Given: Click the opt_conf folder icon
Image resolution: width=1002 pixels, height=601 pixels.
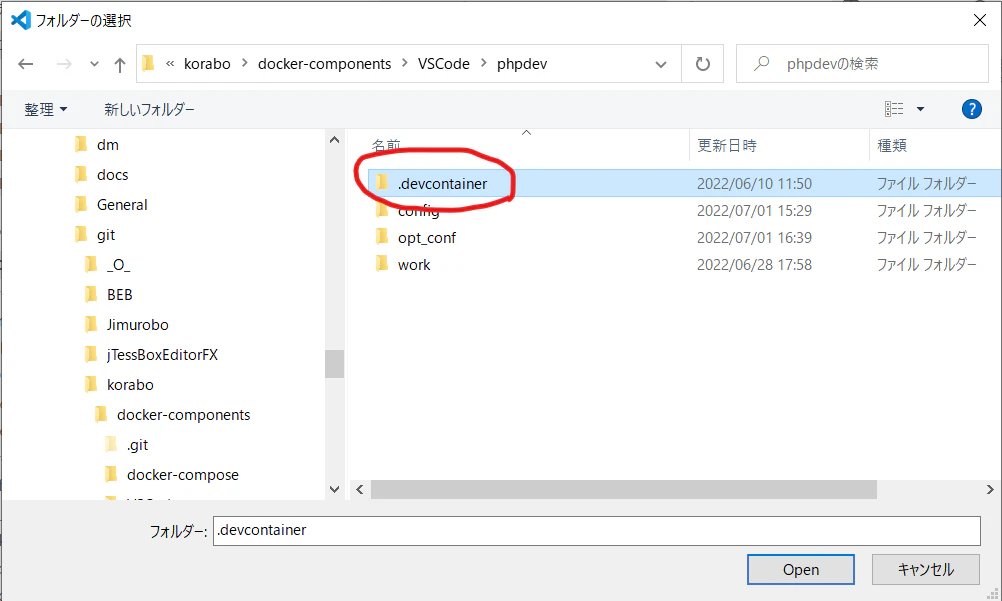Looking at the screenshot, I should tap(382, 237).
